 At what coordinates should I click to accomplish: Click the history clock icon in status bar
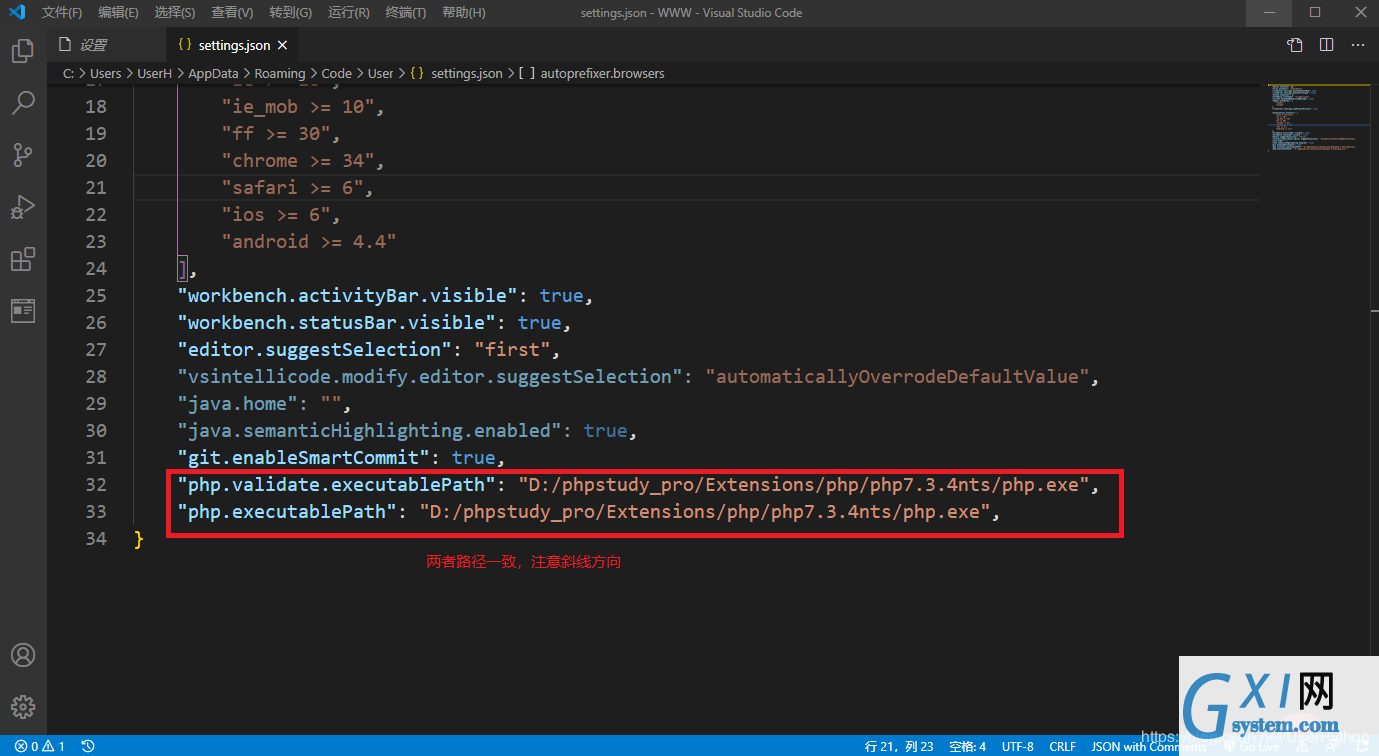[88, 746]
